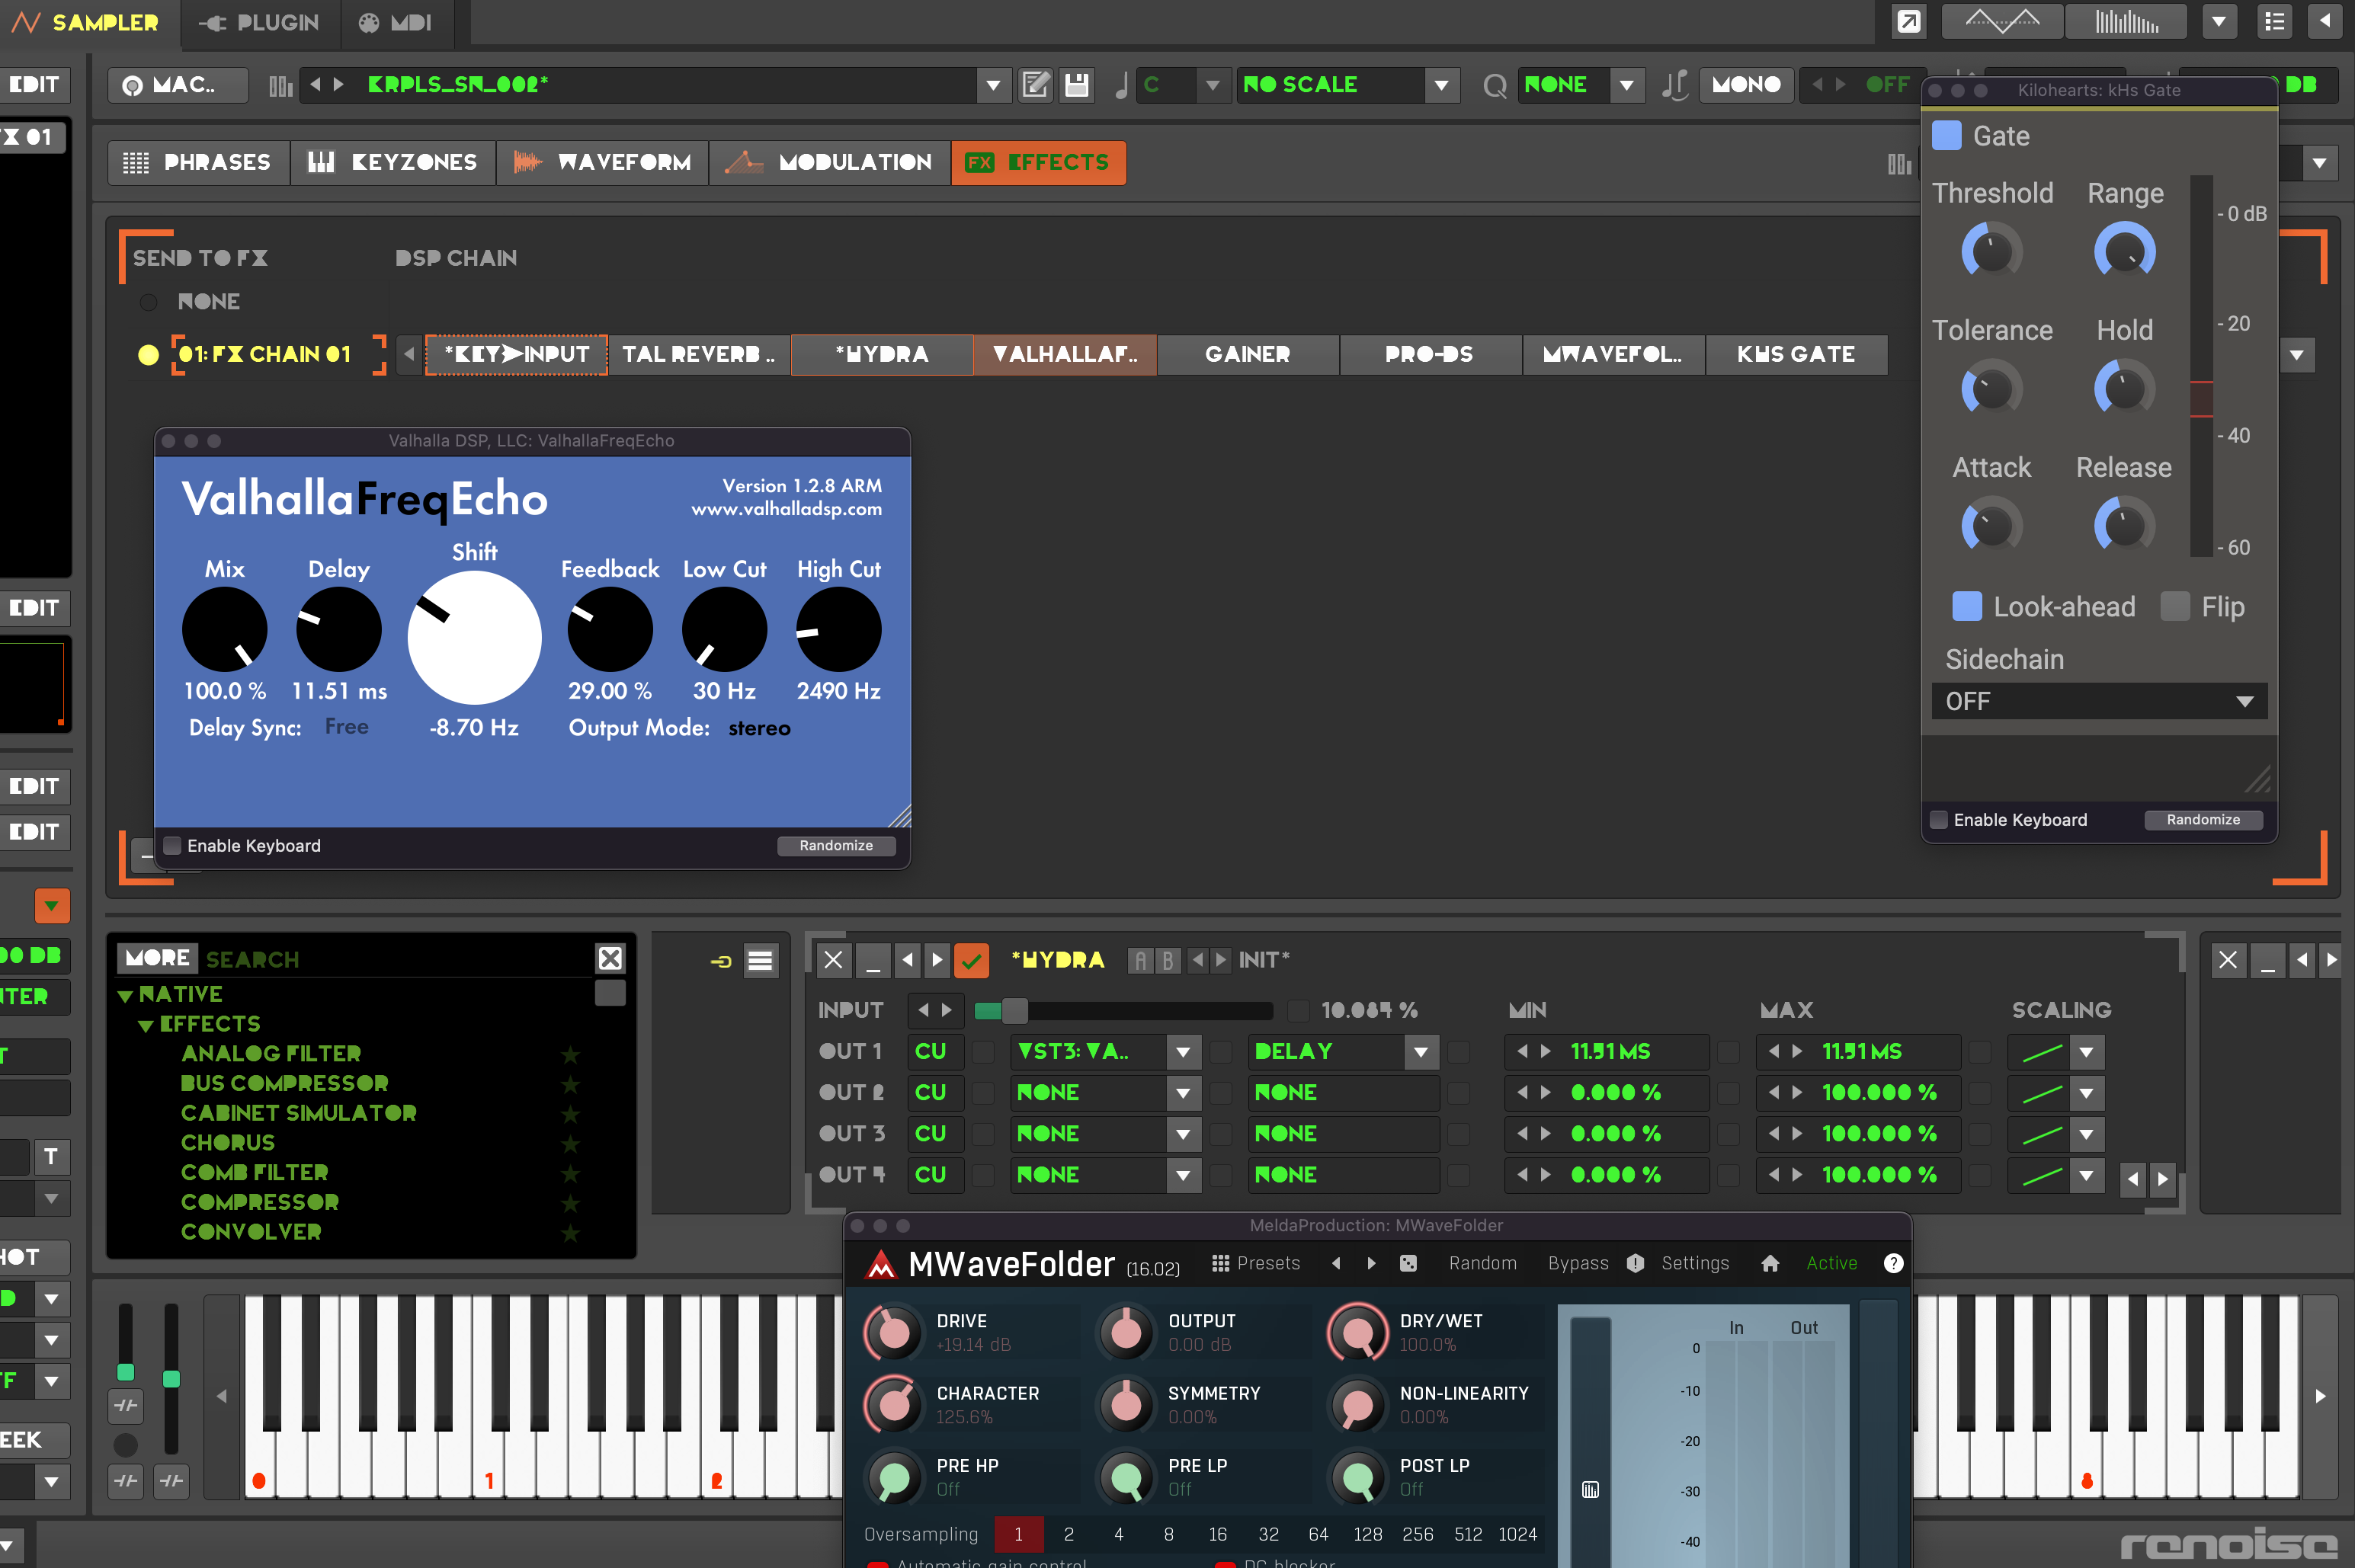The width and height of the screenshot is (2355, 1568).
Task: Click the MWaveFolder Bypass button
Action: pos(1578,1263)
